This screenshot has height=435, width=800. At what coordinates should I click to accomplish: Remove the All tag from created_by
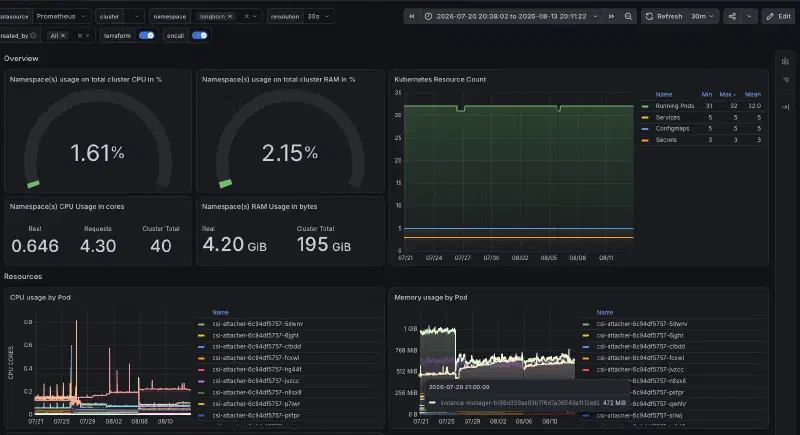pyautogui.click(x=63, y=36)
